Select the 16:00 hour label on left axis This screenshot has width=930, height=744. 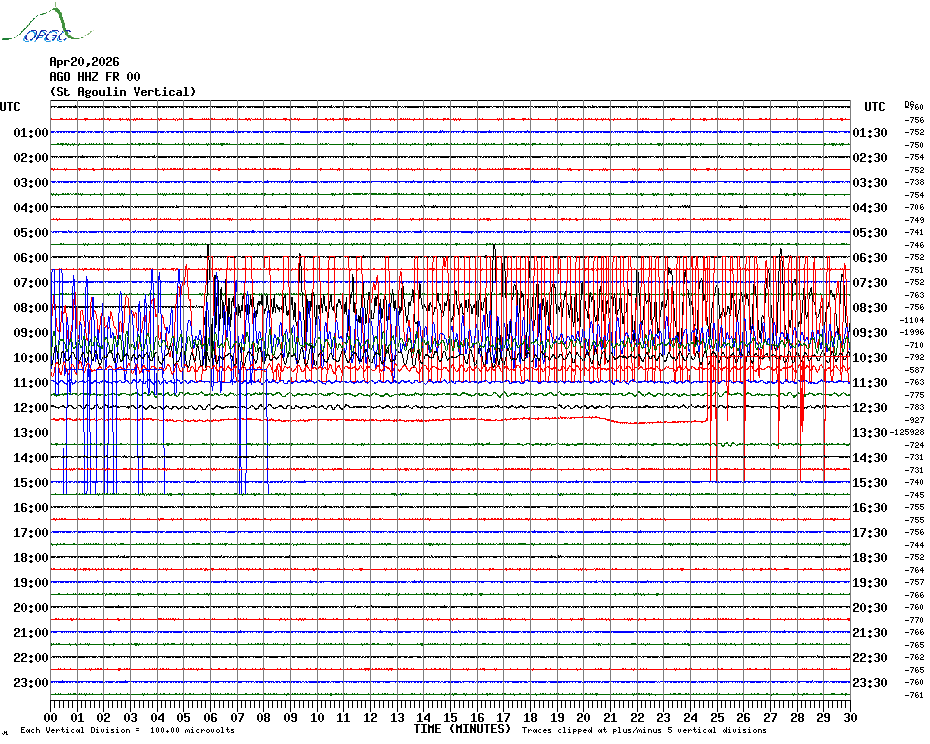pos(31,508)
